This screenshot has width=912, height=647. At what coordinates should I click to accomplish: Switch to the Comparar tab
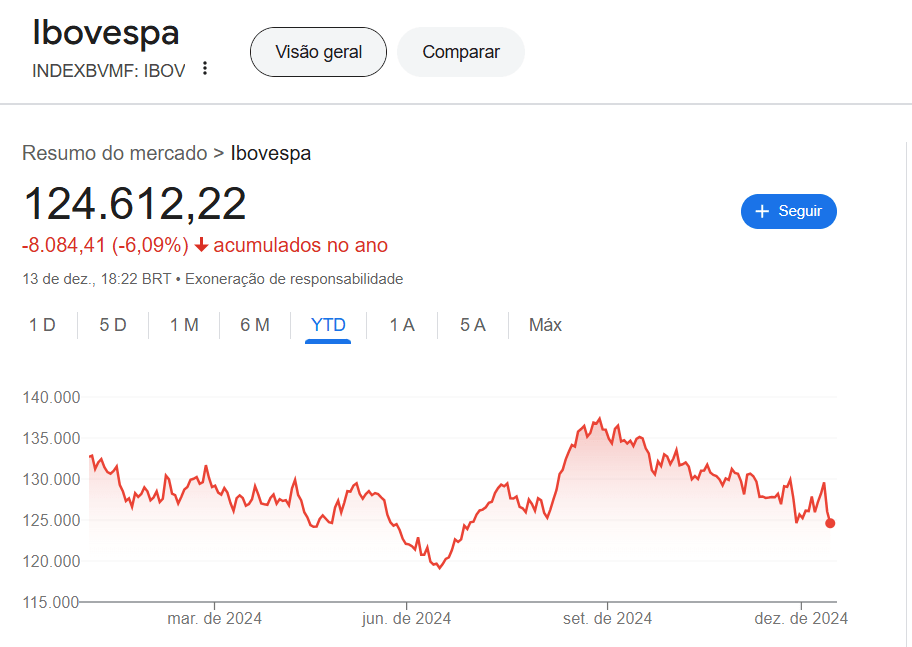click(x=460, y=52)
